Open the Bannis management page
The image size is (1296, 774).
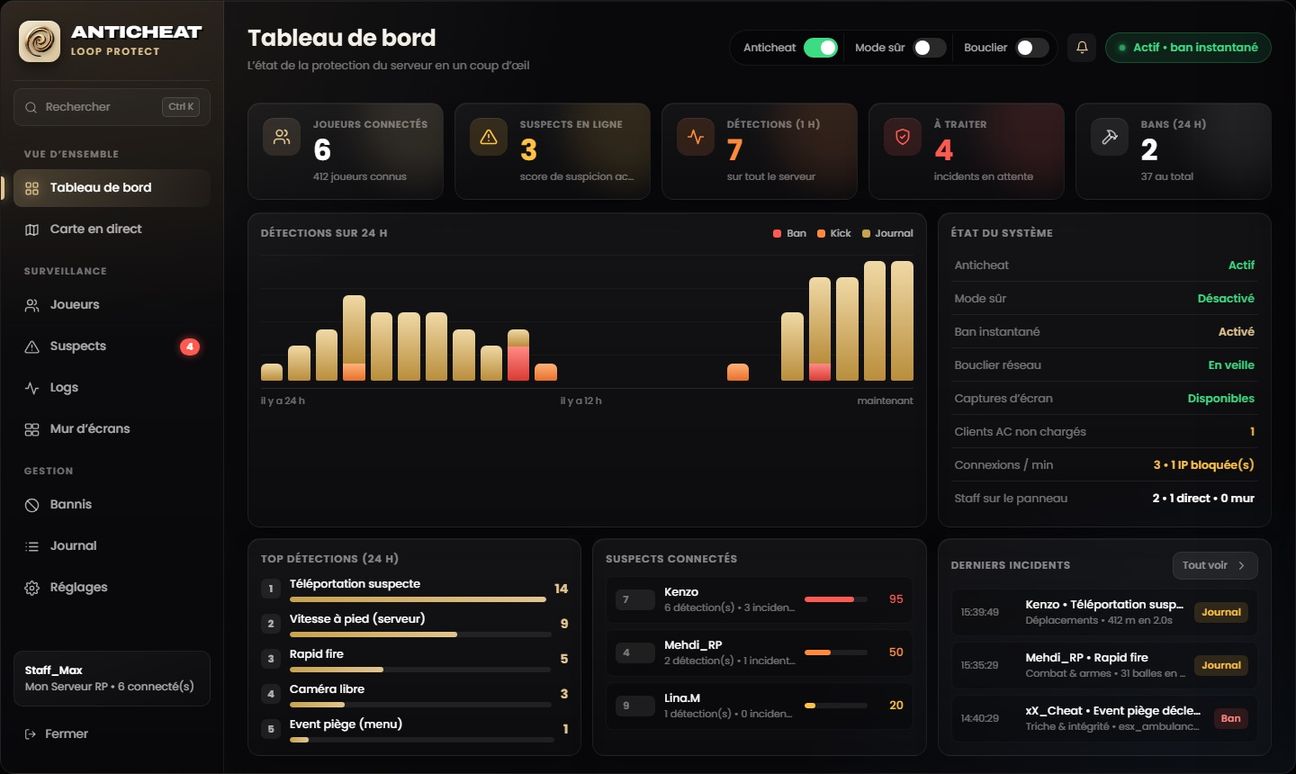click(112, 505)
